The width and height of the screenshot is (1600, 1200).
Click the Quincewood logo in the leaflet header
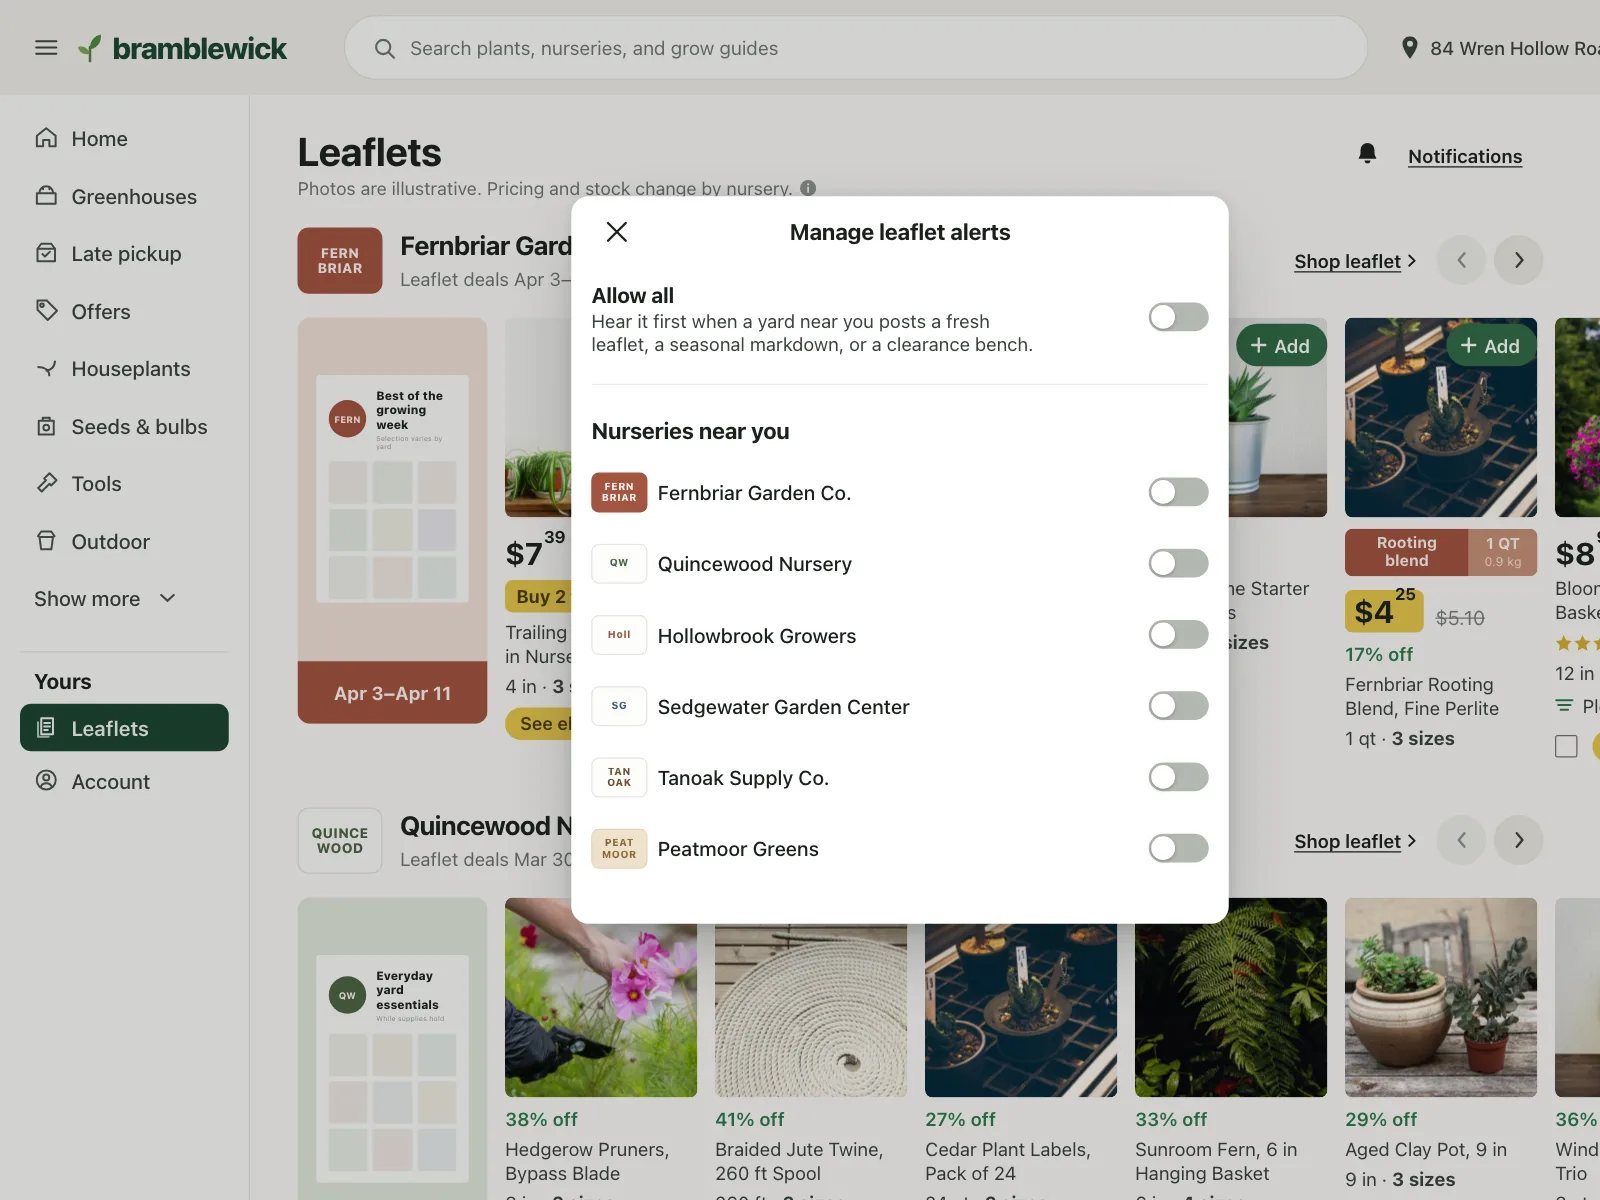point(340,841)
